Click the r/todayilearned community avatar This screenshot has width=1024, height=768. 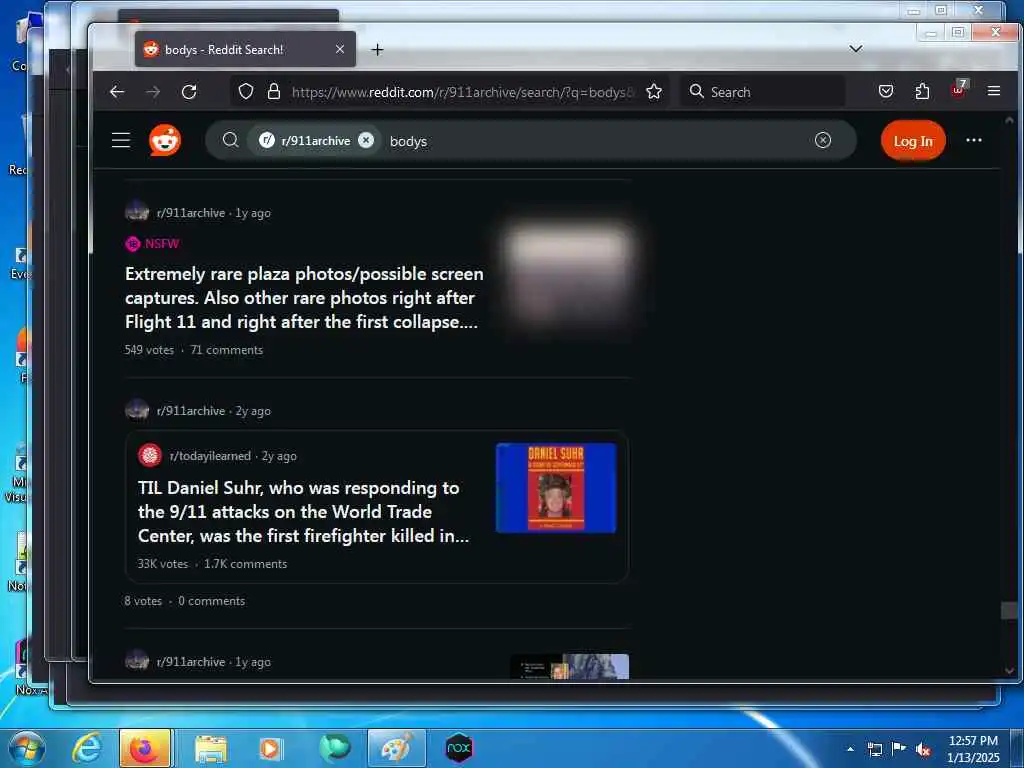coord(150,455)
